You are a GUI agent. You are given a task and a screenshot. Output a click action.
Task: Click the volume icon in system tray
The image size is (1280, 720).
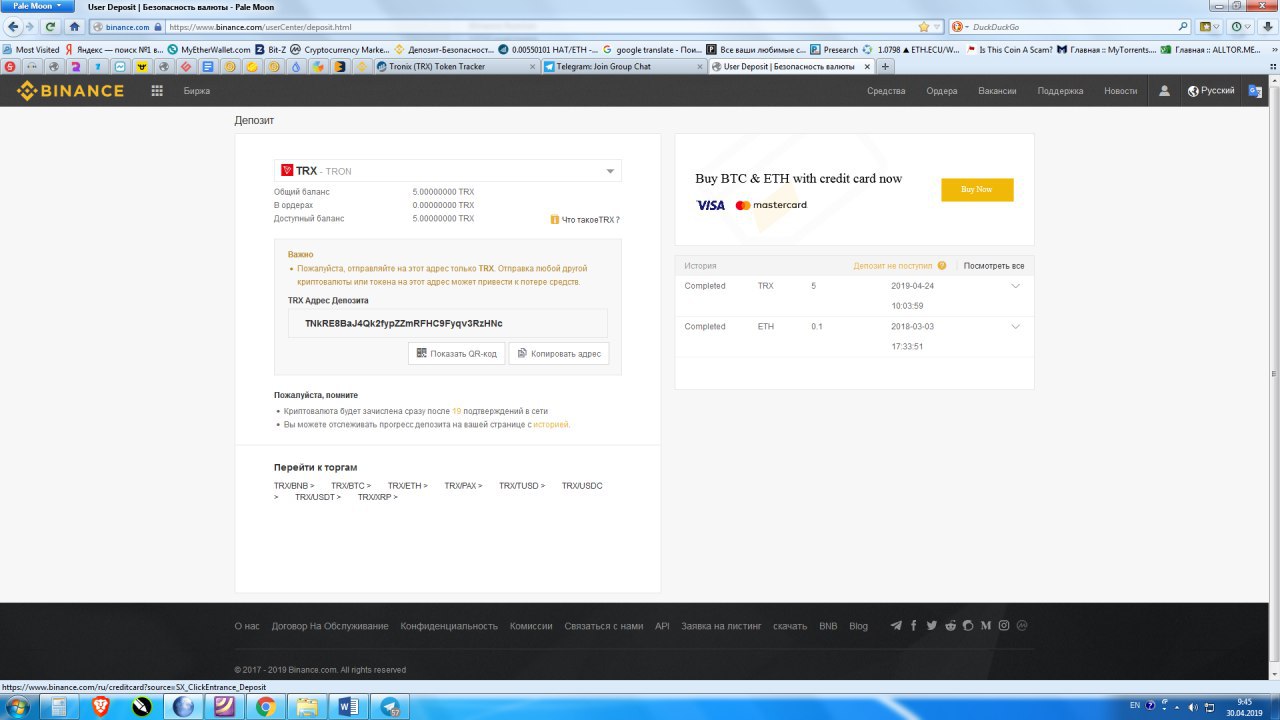click(x=1192, y=705)
